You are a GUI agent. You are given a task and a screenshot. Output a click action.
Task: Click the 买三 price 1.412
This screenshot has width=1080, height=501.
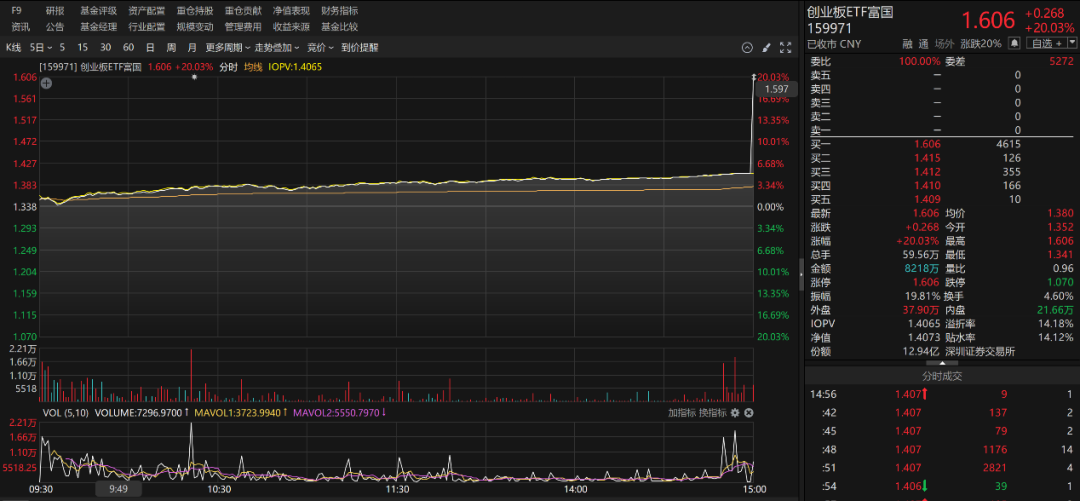[927, 172]
